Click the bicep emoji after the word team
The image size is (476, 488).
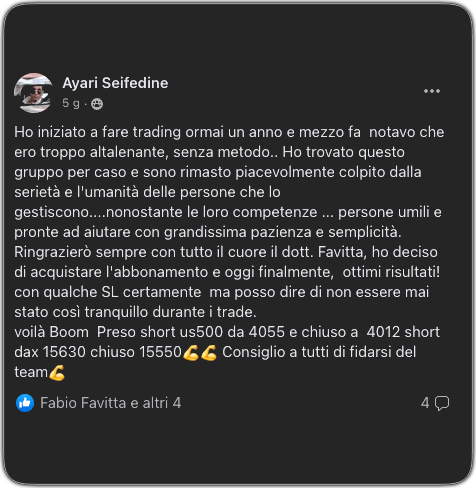(57, 373)
